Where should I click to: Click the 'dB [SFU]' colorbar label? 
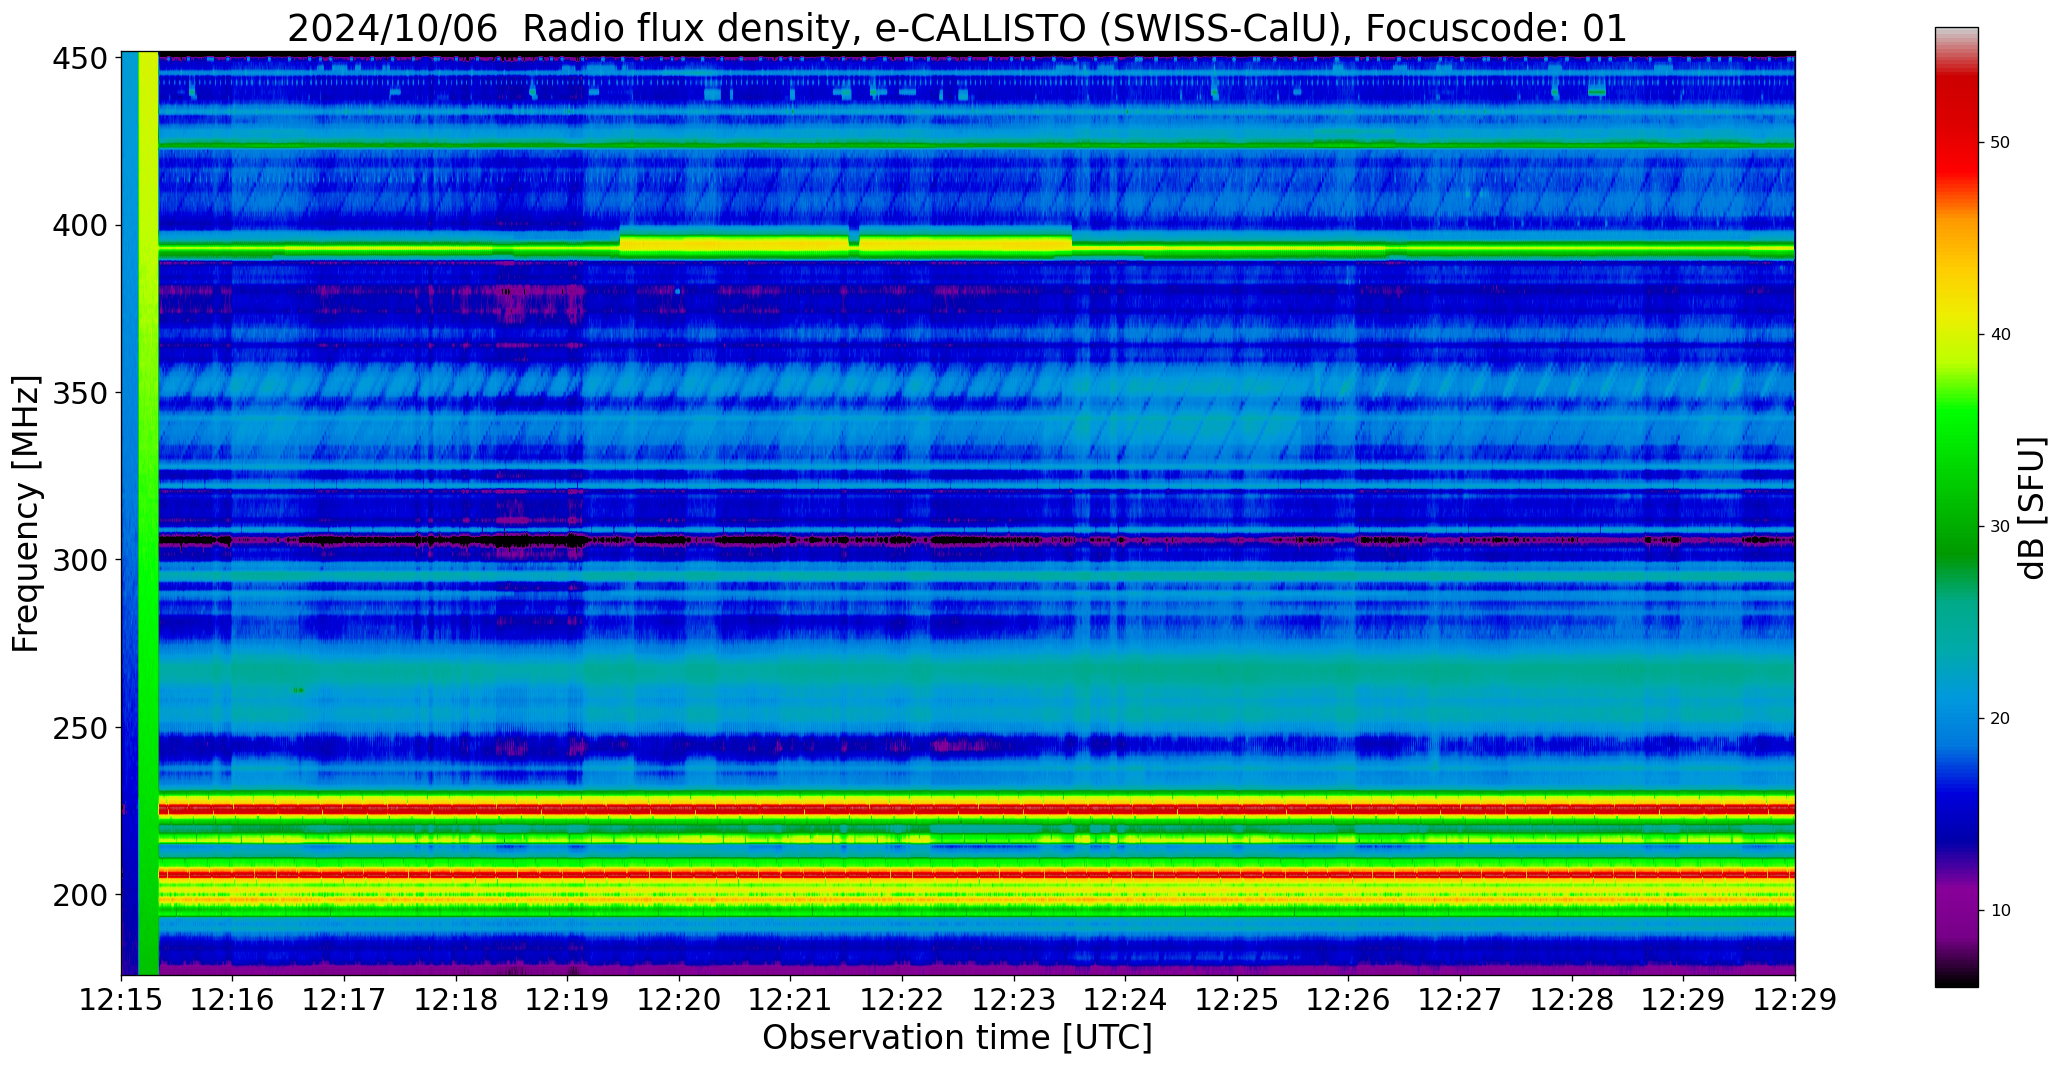click(2032, 508)
